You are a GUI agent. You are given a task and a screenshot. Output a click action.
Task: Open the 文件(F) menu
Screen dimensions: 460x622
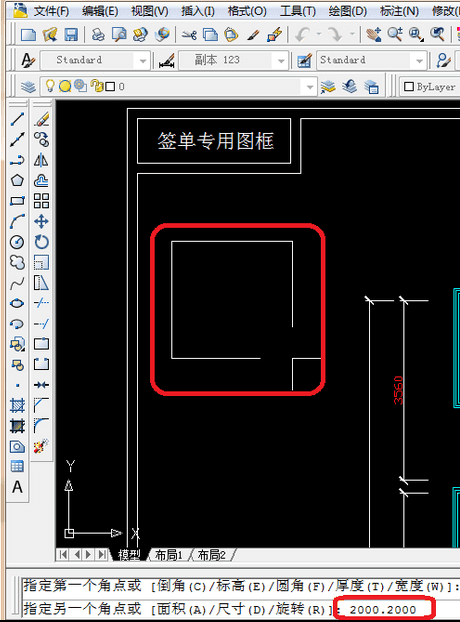[x=51, y=11]
